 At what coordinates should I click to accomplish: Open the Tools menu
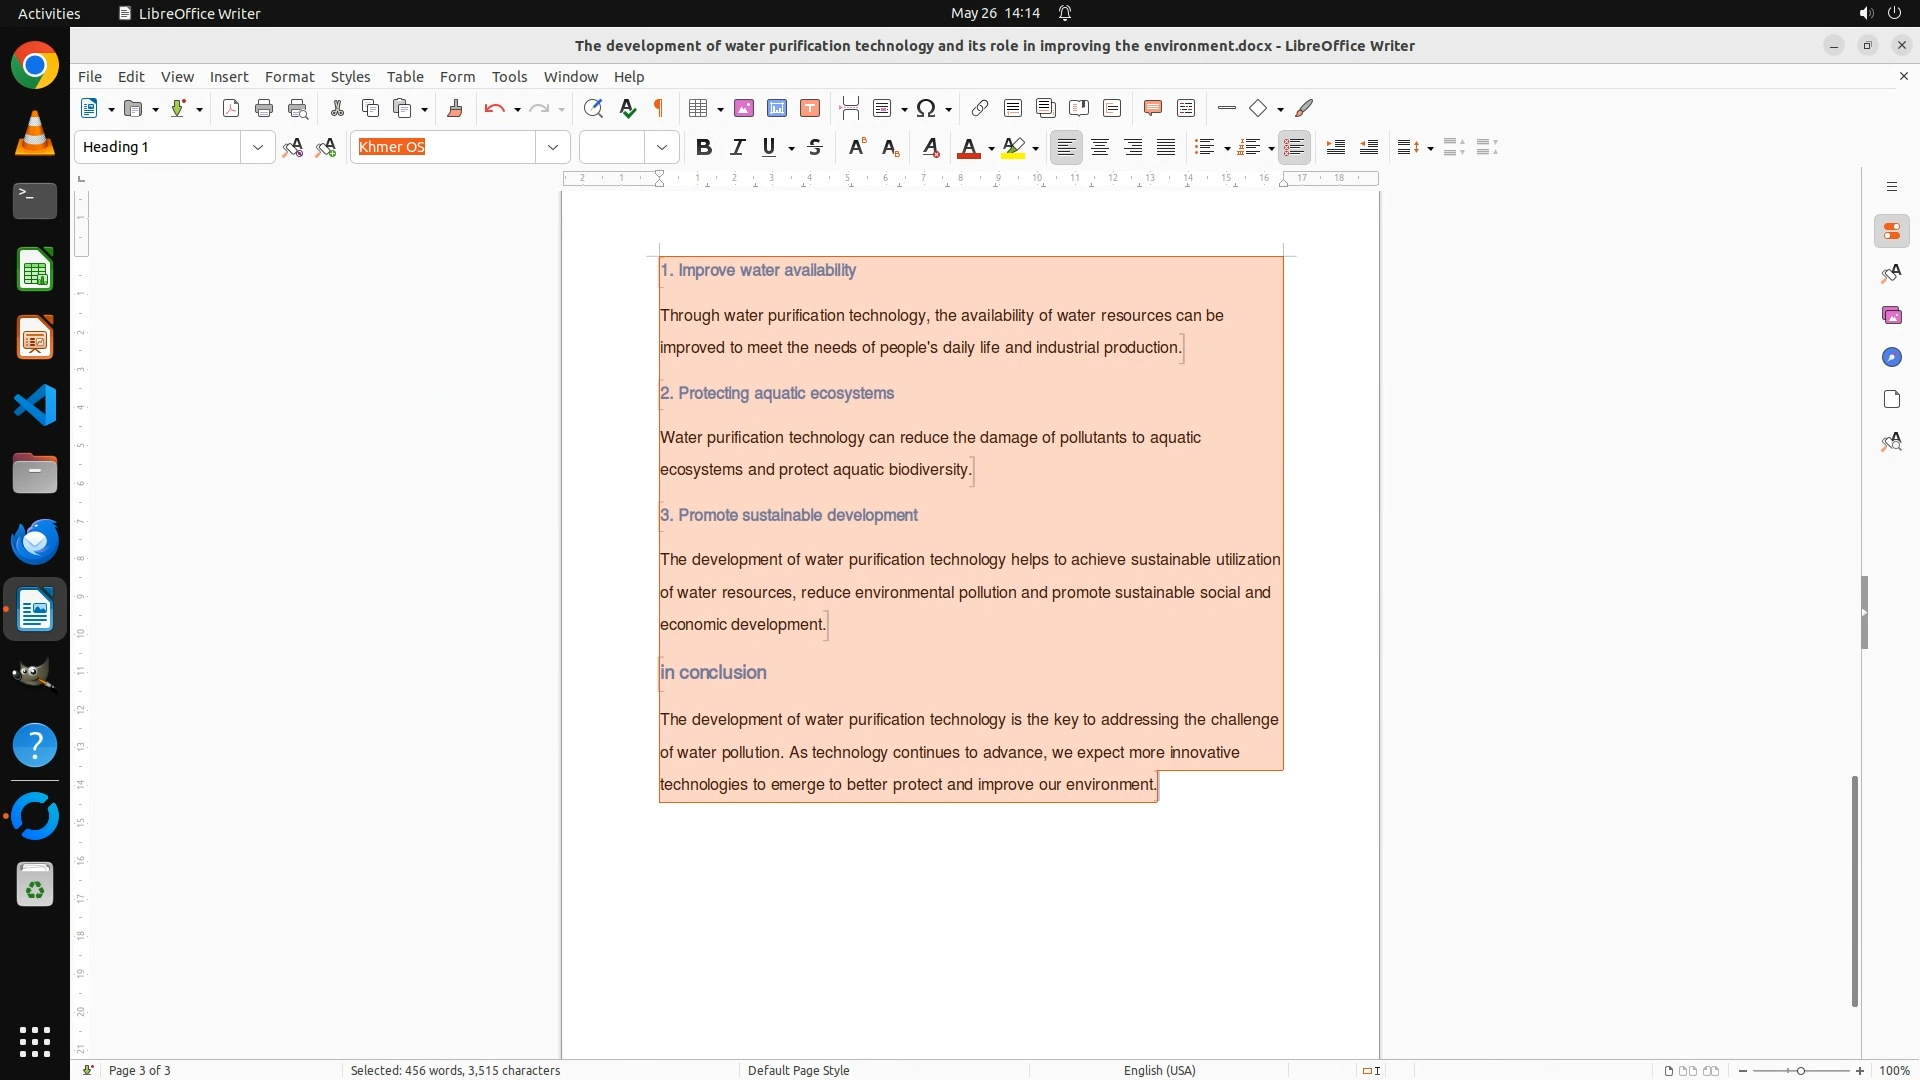coord(509,76)
